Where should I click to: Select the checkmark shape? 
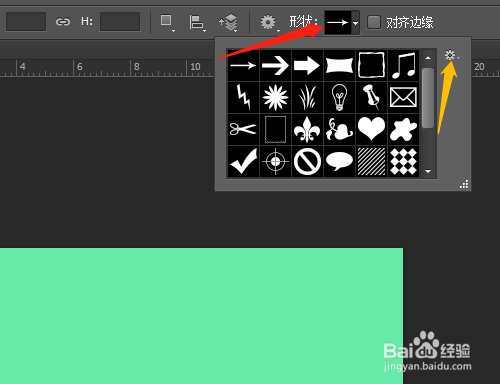click(243, 161)
